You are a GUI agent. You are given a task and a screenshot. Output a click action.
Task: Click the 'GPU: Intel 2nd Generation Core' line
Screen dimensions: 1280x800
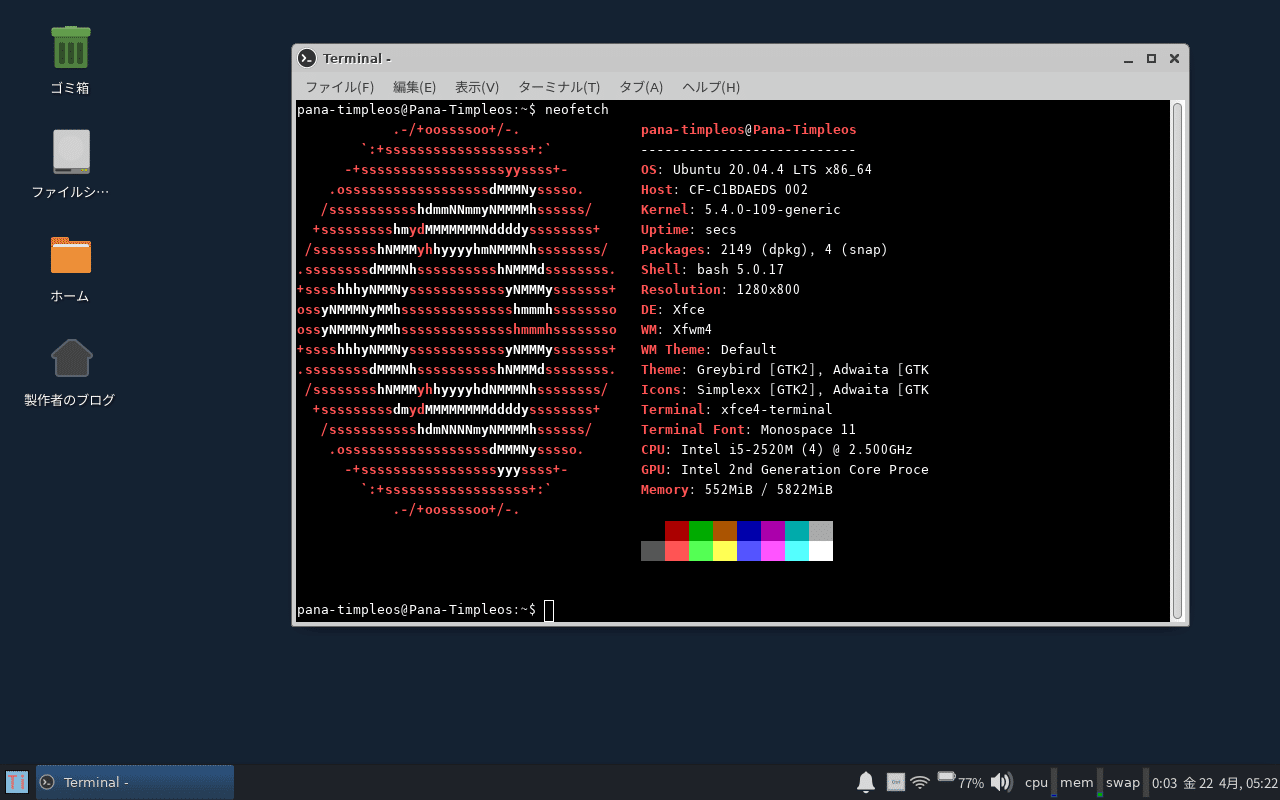click(x=785, y=470)
